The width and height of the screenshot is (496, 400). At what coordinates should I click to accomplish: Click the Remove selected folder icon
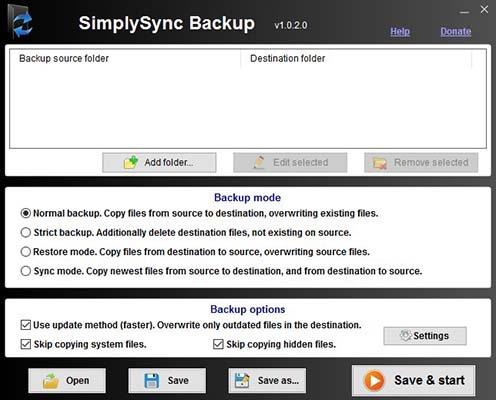coord(380,163)
